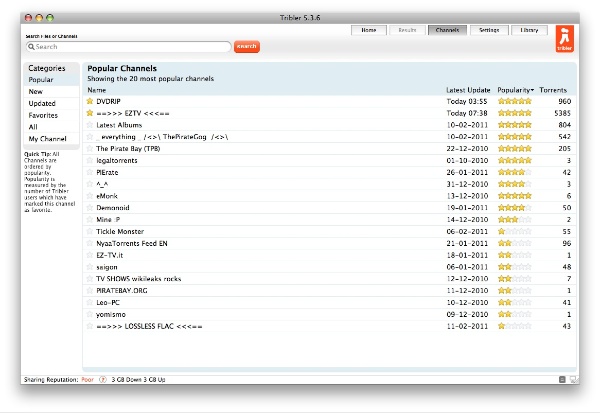Viewport: 600px width, 413px height.
Task: Select the Updated category
Action: pyautogui.click(x=51, y=103)
